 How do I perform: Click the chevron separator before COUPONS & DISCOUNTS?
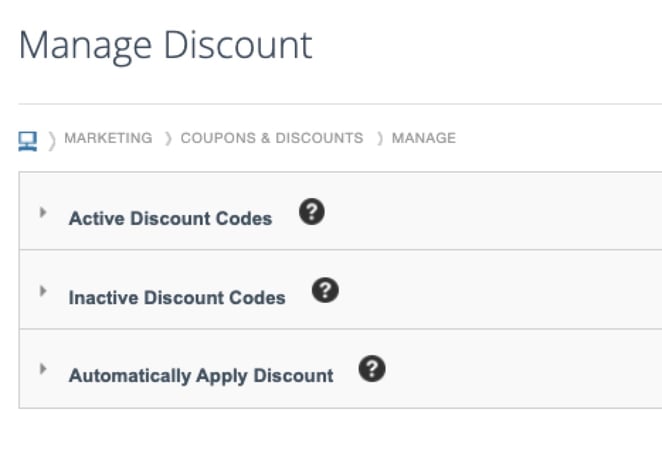point(168,138)
